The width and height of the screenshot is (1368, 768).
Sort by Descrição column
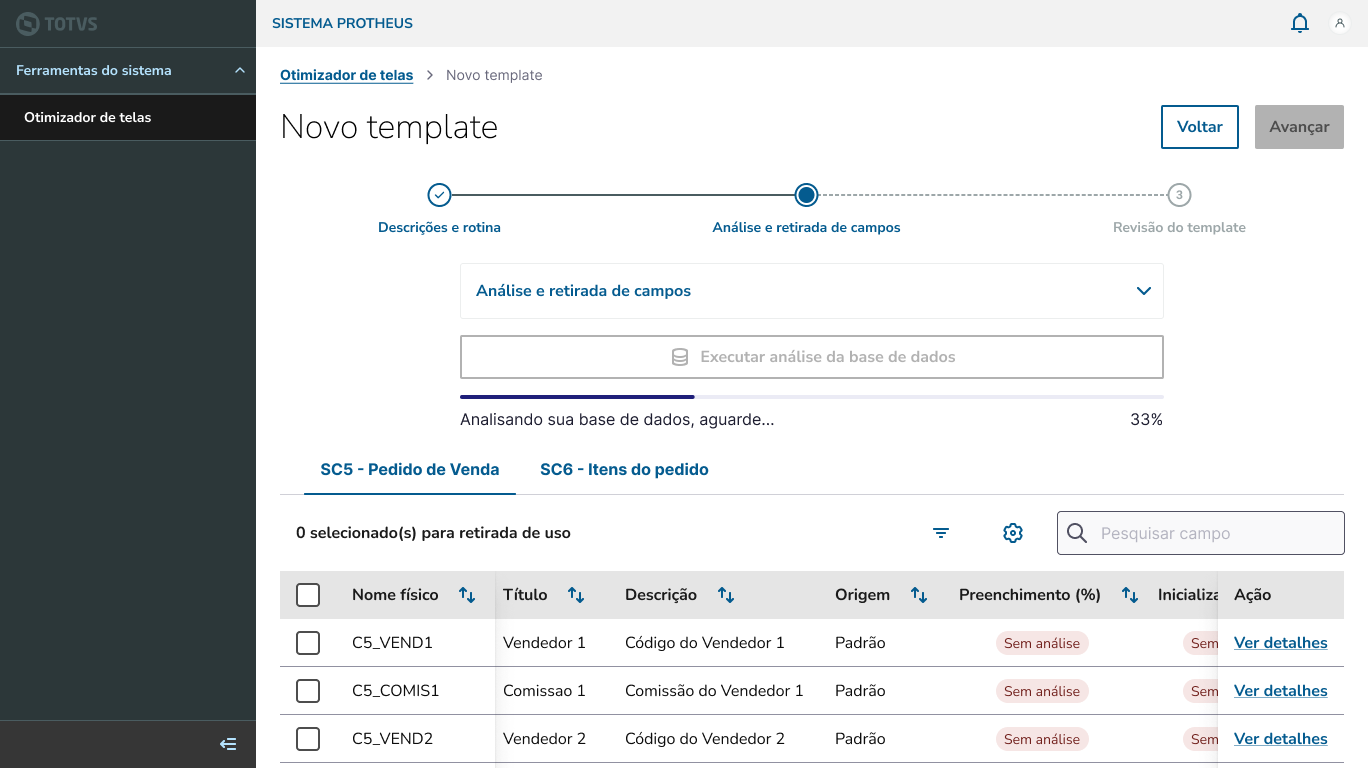click(726, 595)
